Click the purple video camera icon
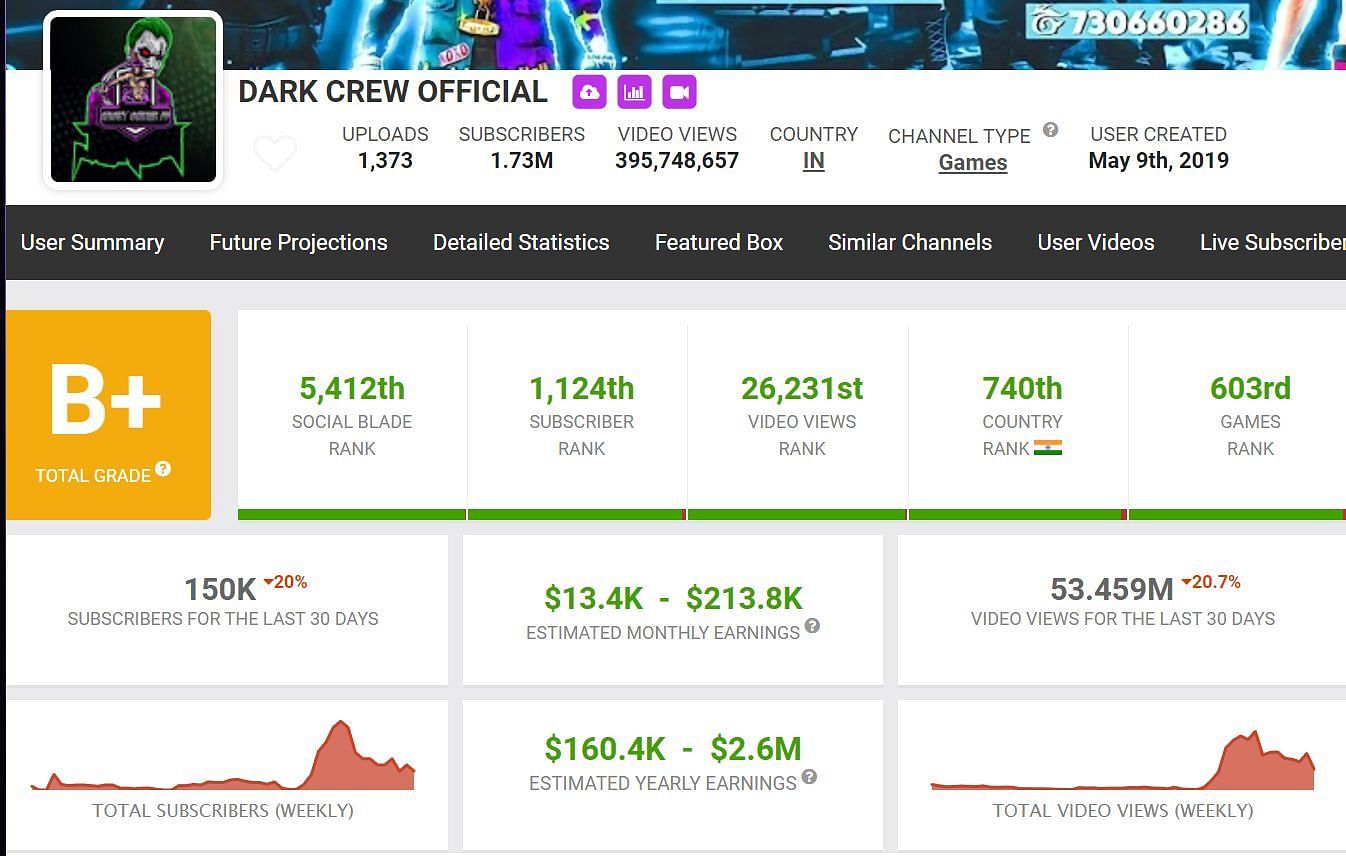Viewport: 1346px width, 856px height. point(679,92)
